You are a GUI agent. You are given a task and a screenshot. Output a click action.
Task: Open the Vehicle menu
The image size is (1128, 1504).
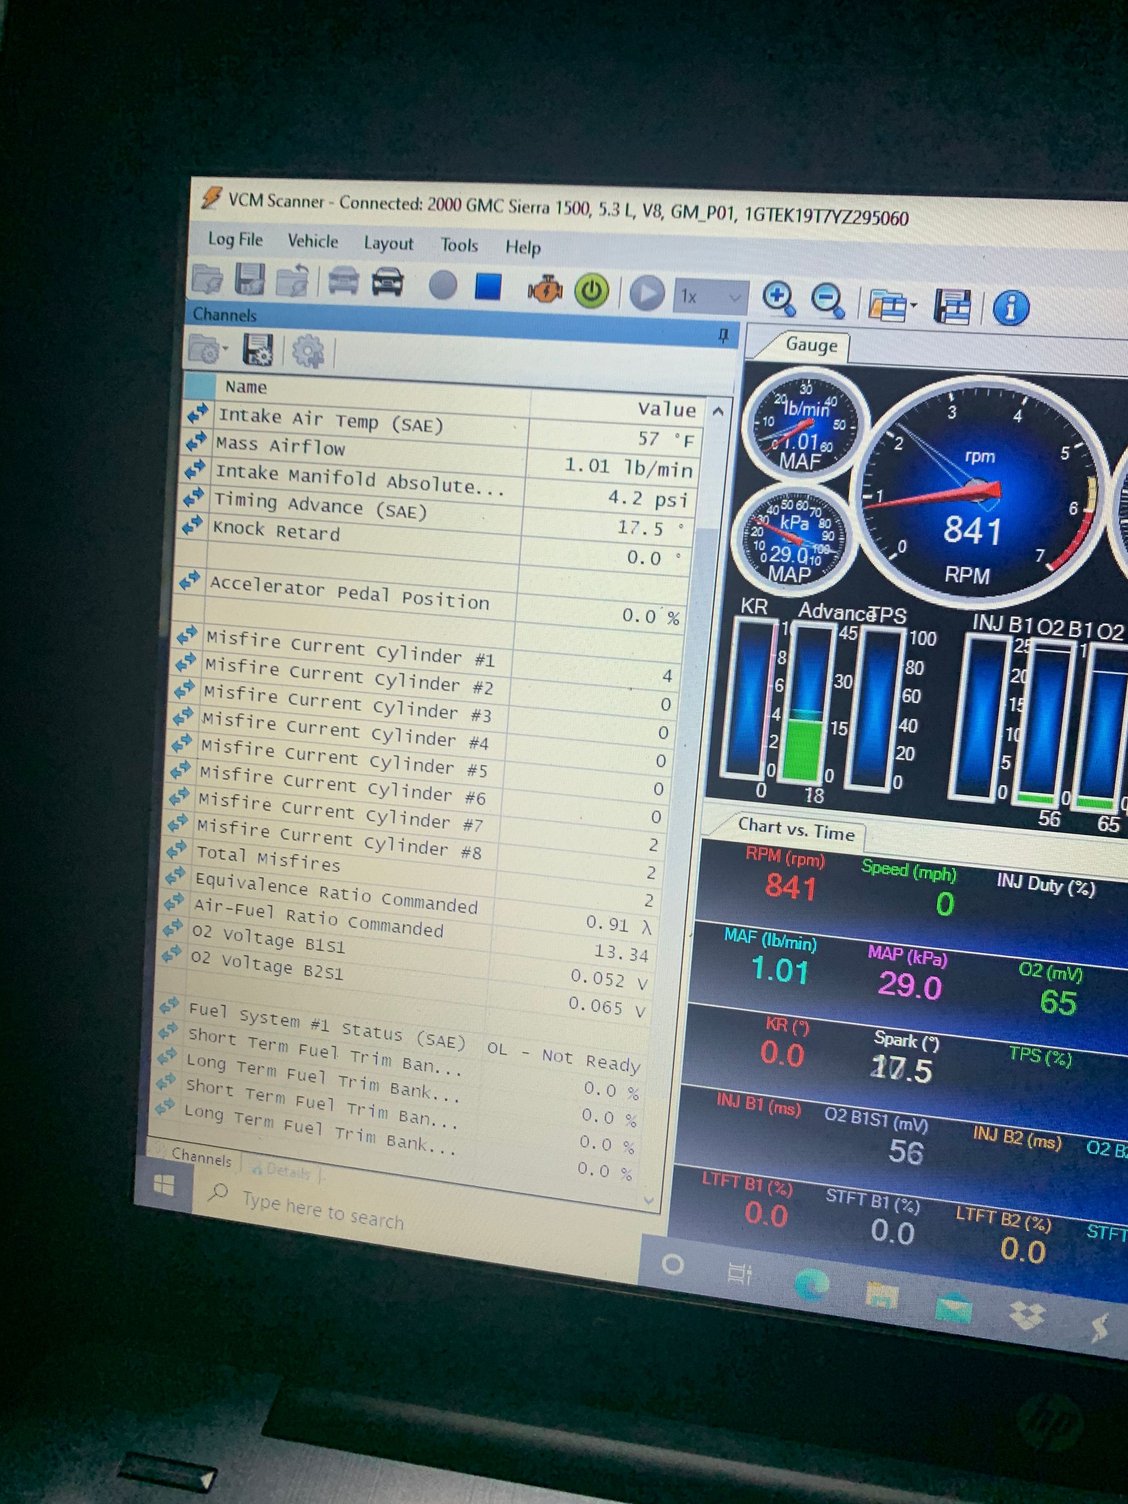(312, 241)
